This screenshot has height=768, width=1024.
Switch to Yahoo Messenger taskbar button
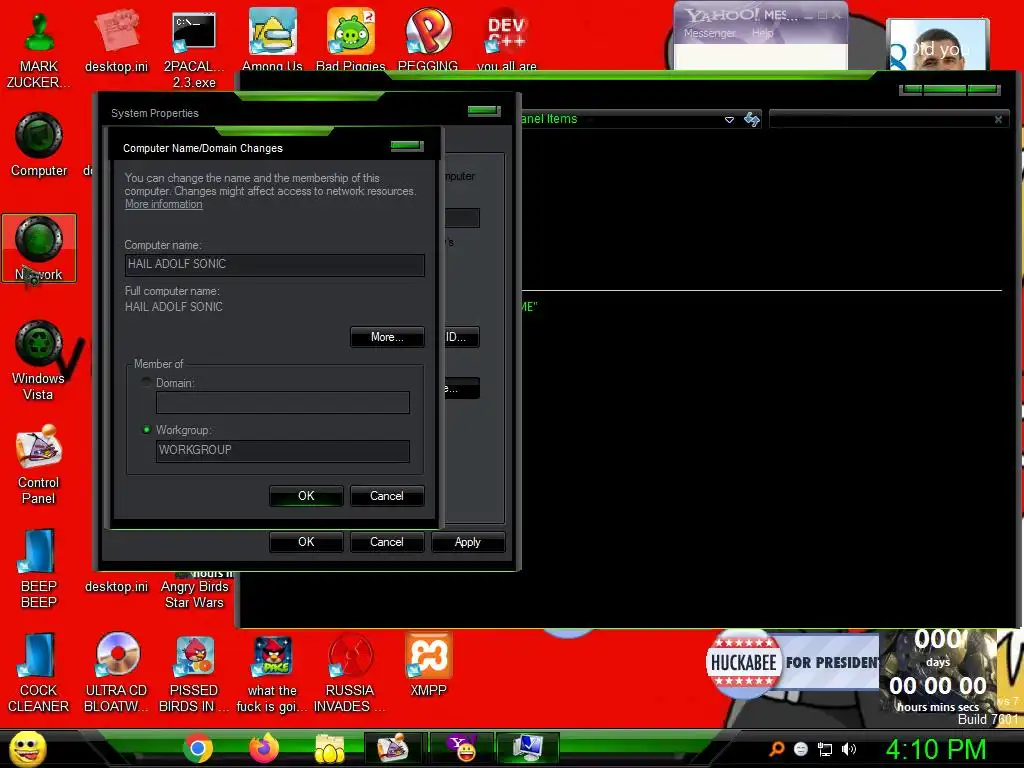(x=462, y=748)
